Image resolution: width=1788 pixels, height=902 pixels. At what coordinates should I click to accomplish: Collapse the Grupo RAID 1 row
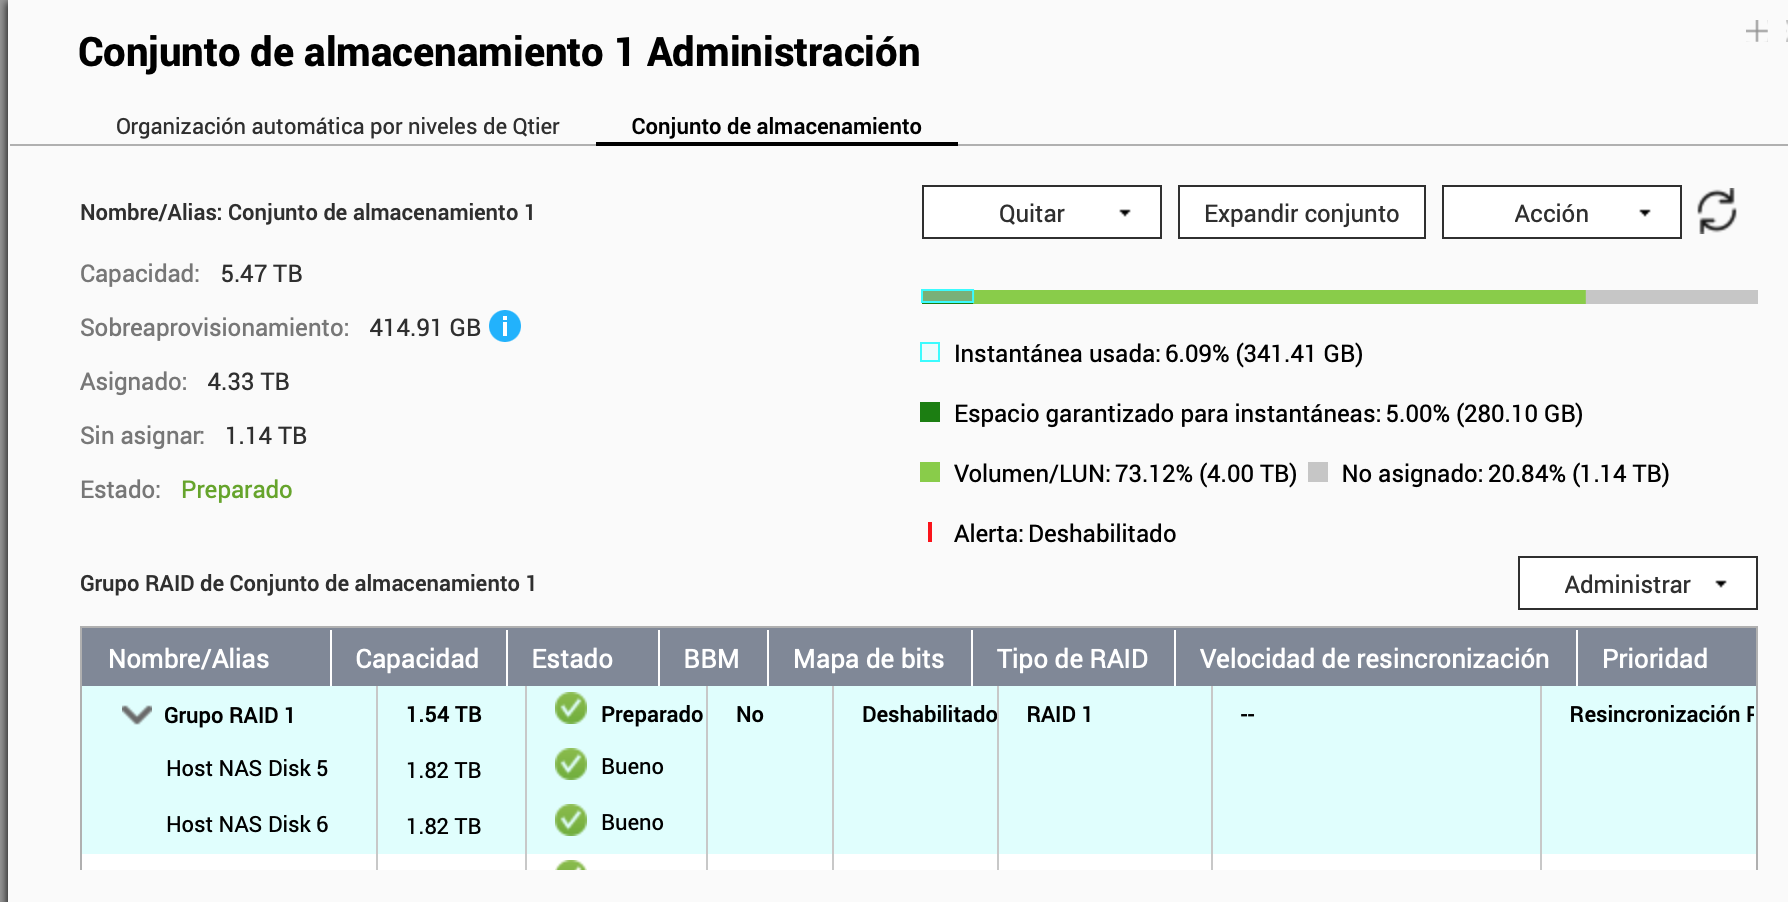136,715
